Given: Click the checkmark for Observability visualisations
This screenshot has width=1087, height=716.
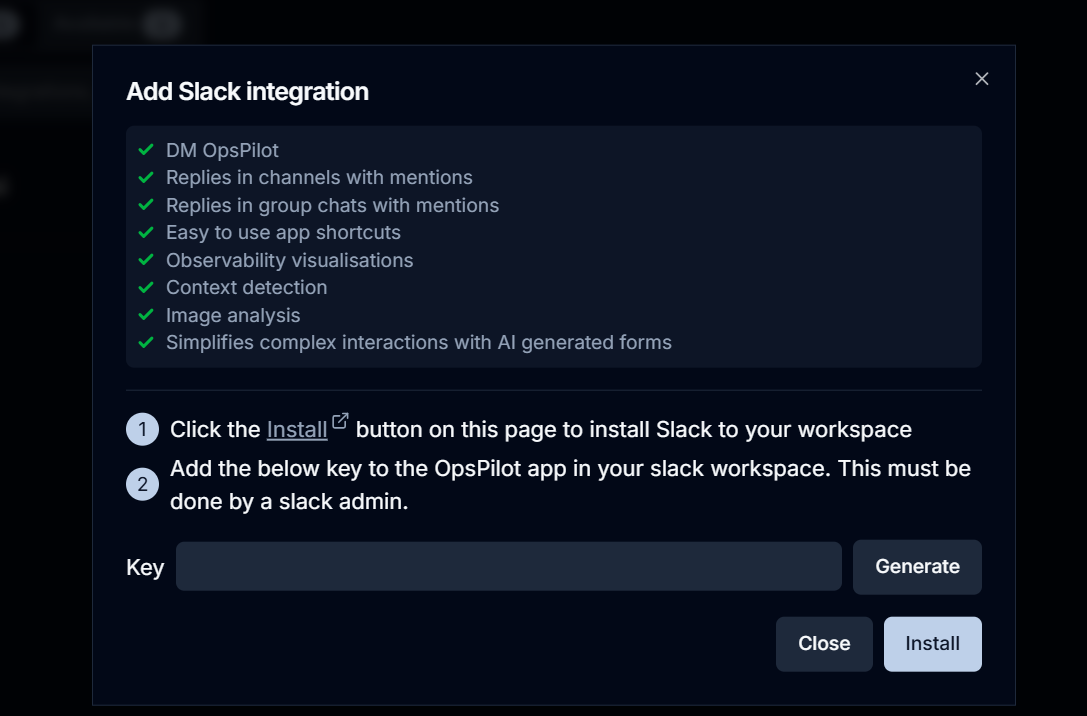Looking at the screenshot, I should (146, 260).
